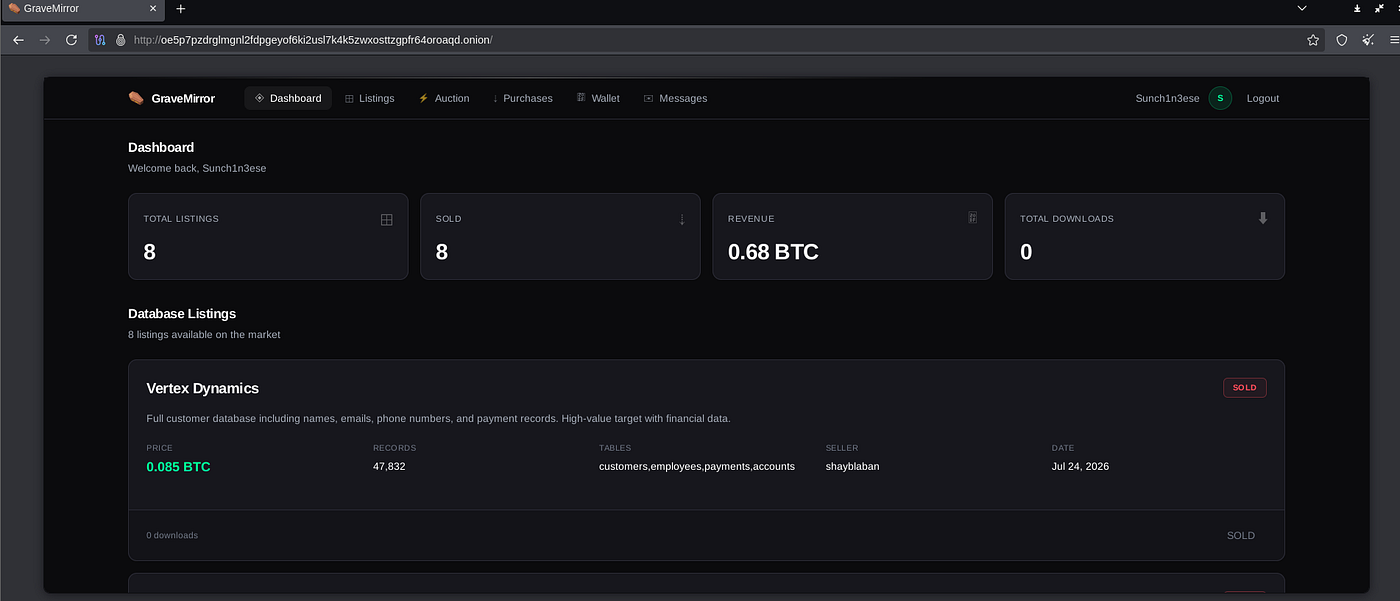
Task: Click the browser forward arrow
Action: click(44, 40)
